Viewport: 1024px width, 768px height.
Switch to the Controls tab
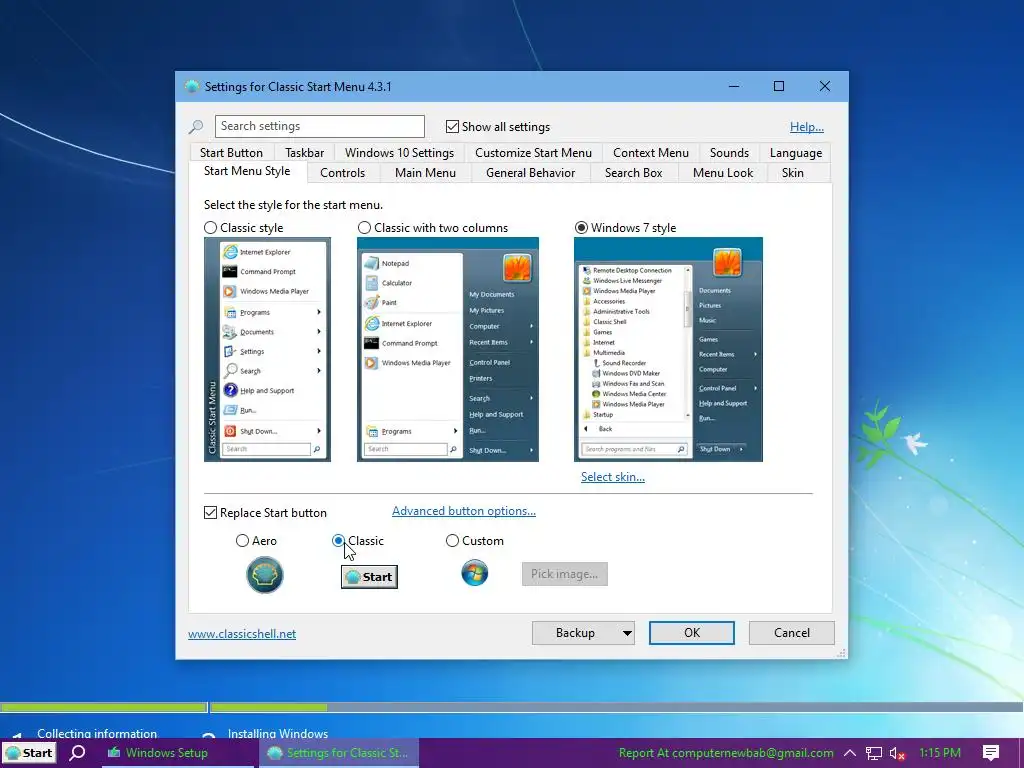(342, 173)
